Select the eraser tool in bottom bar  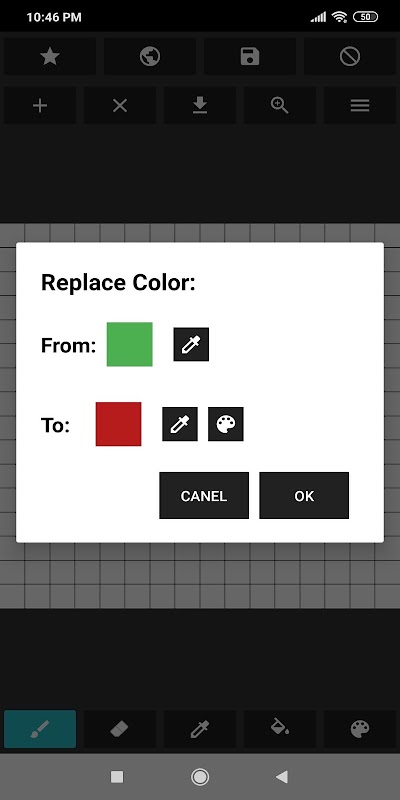tap(120, 729)
